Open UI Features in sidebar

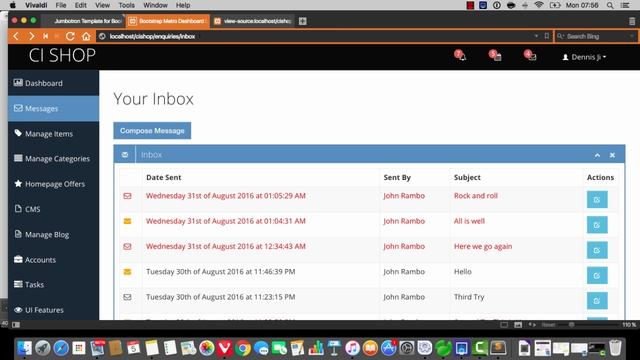tap(53, 310)
